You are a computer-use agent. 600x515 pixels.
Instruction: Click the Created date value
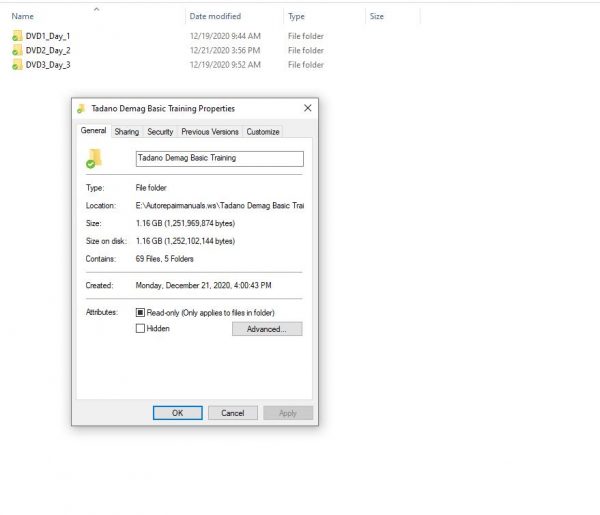(x=203, y=285)
